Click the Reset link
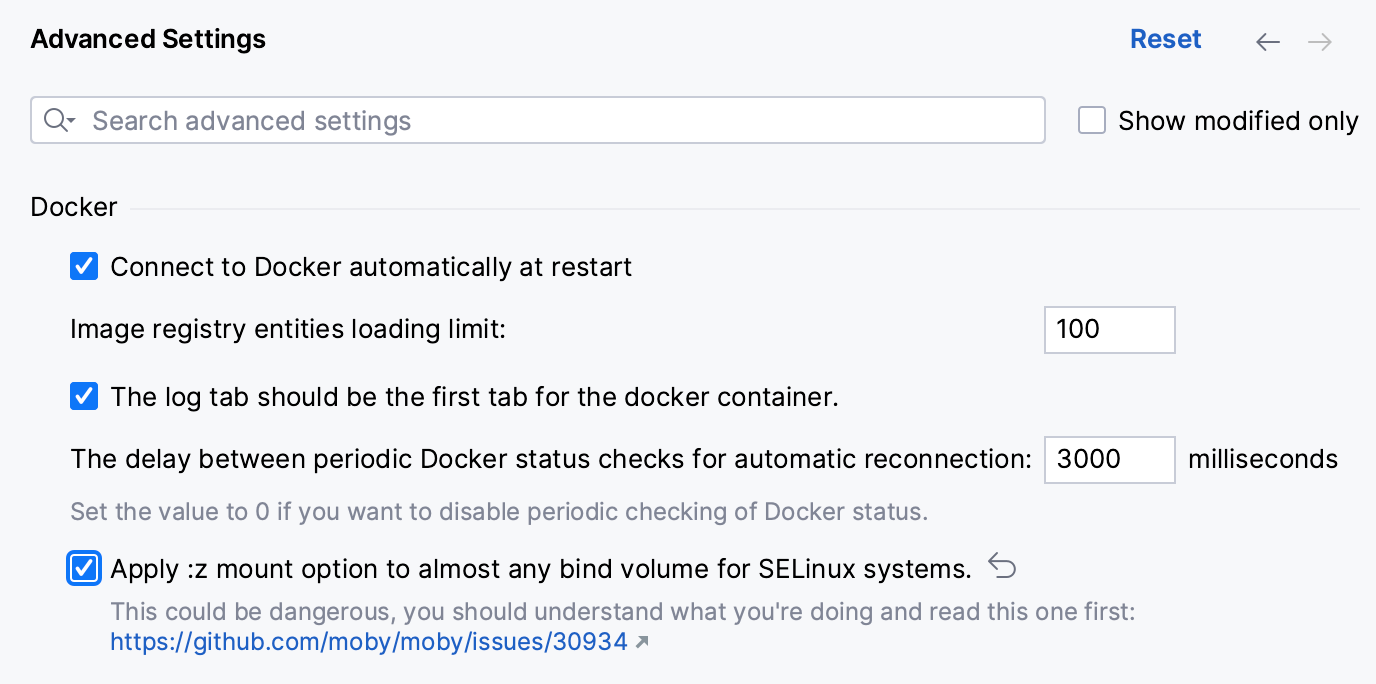1376x684 pixels. pos(1165,39)
